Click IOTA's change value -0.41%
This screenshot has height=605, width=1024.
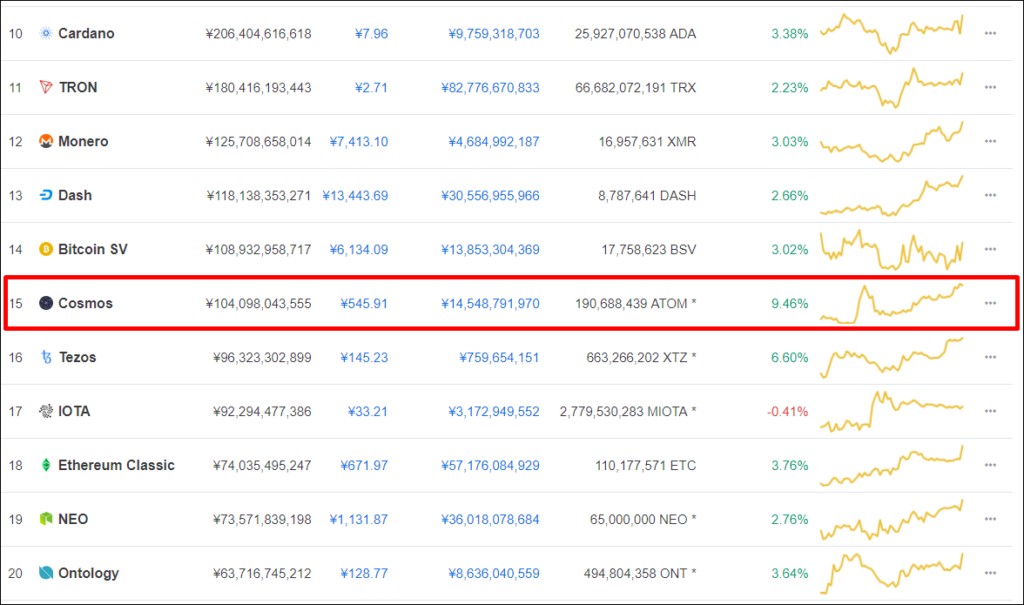tap(788, 412)
